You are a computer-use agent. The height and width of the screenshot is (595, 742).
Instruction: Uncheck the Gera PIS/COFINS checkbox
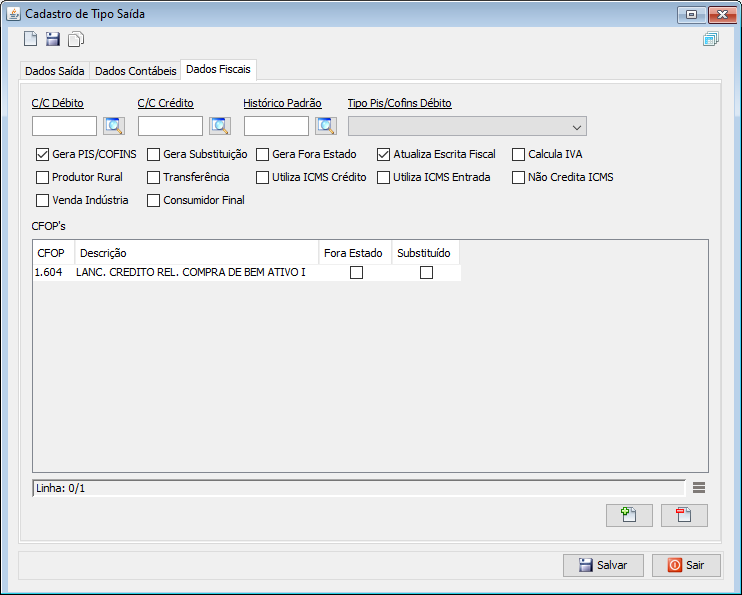point(42,155)
